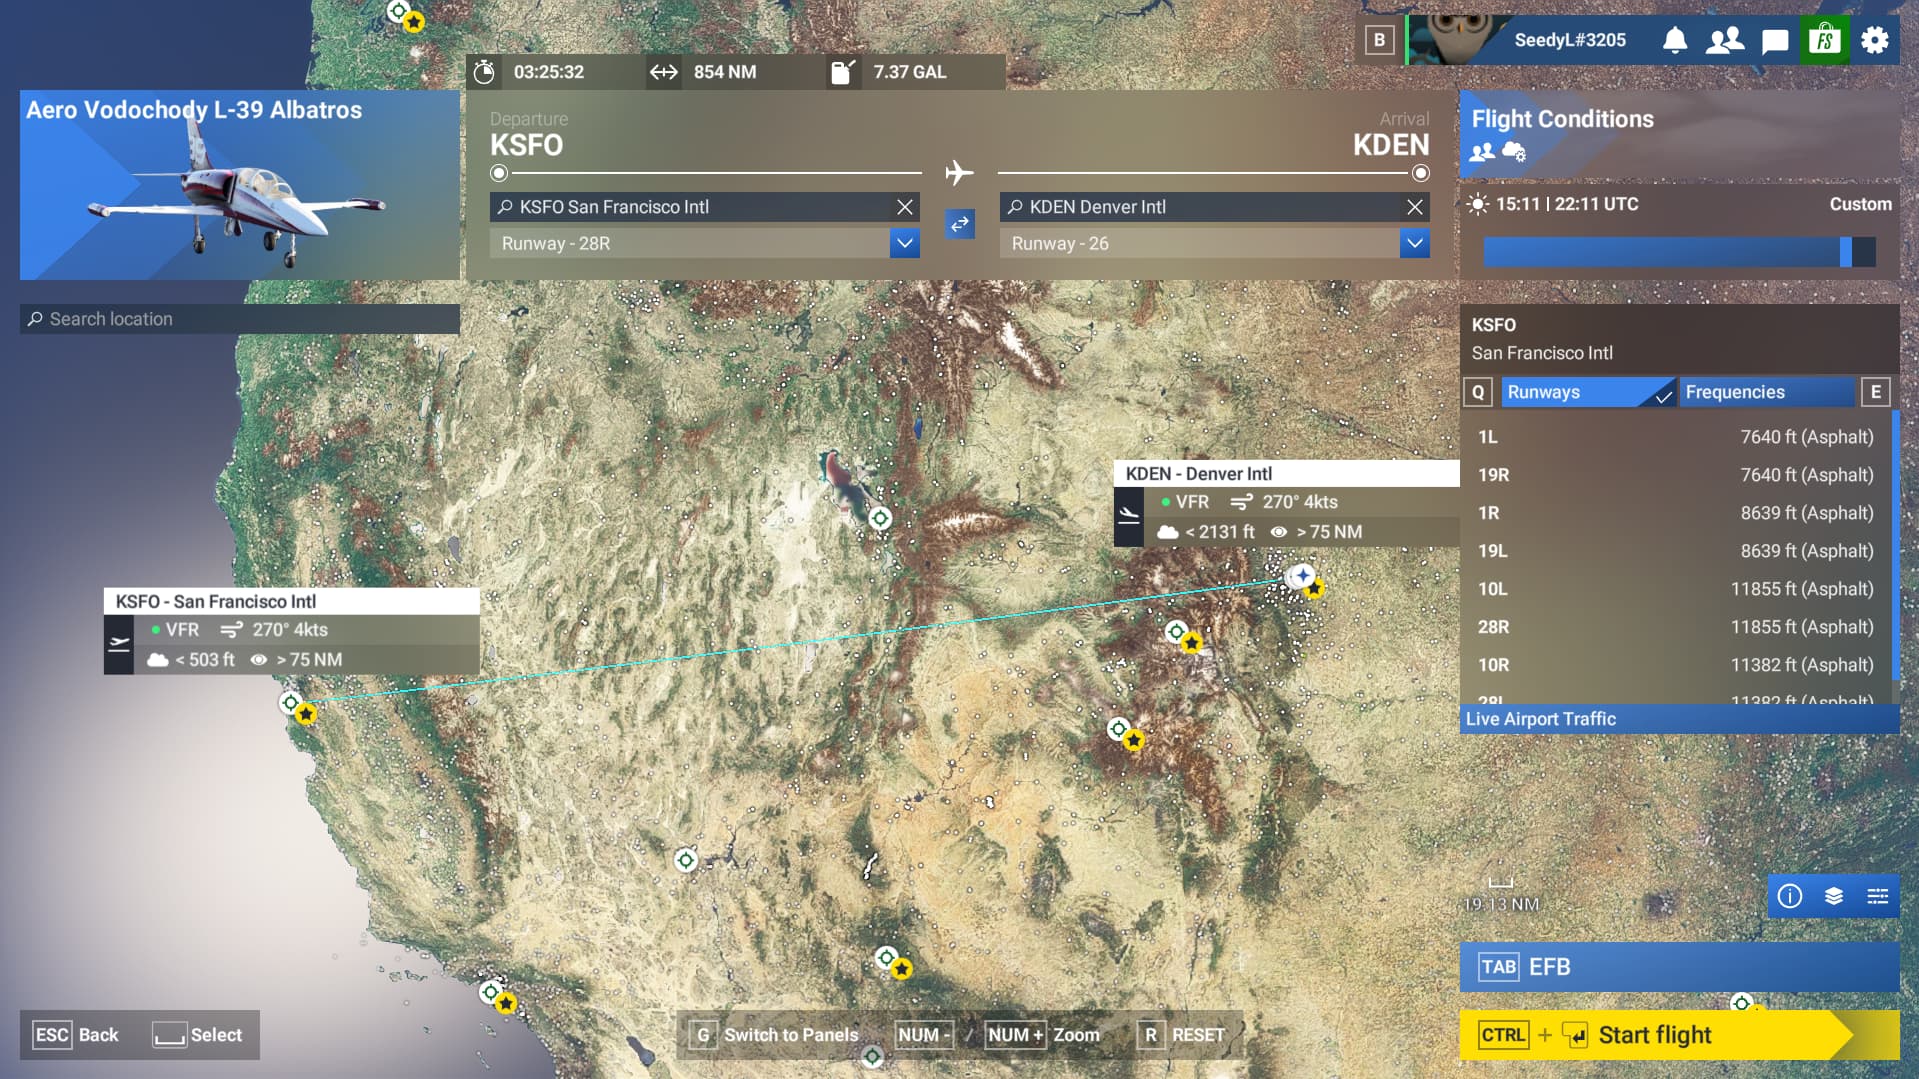This screenshot has height=1079, width=1919.
Task: Click the B key shortcut icon
Action: click(1379, 40)
